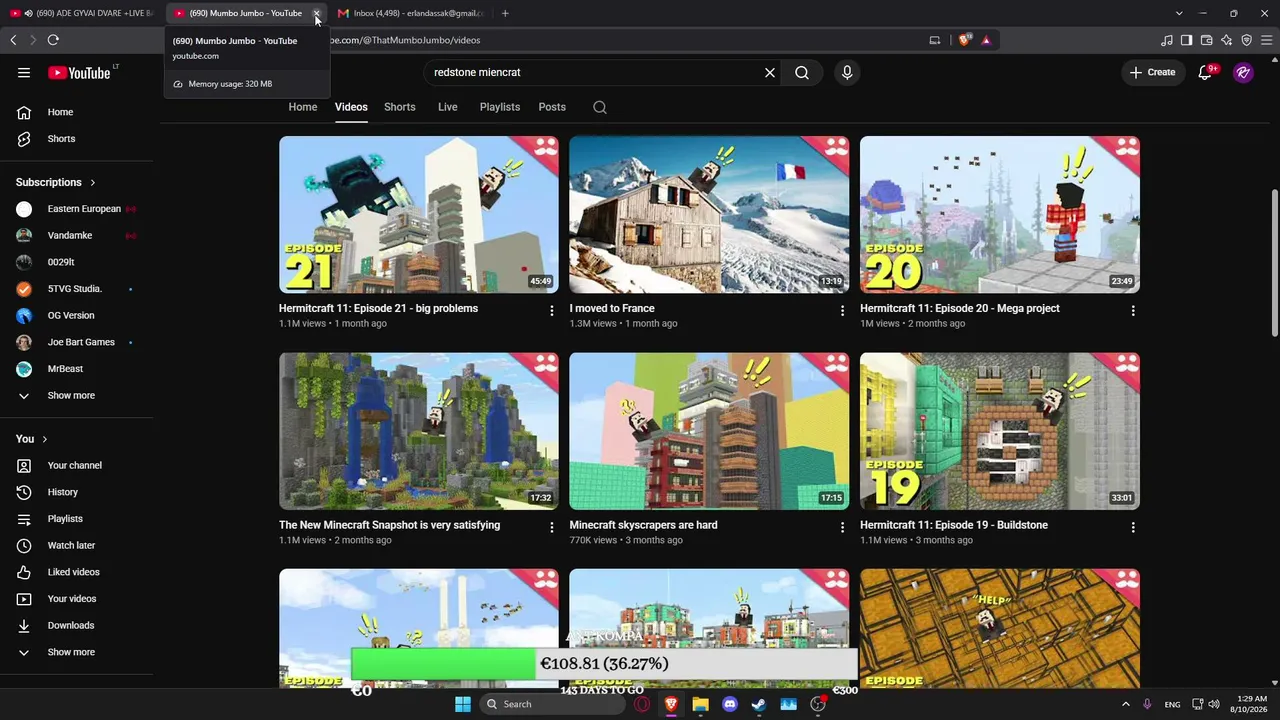Switch to the channel Home tab
This screenshot has height=720, width=1280.
point(303,107)
